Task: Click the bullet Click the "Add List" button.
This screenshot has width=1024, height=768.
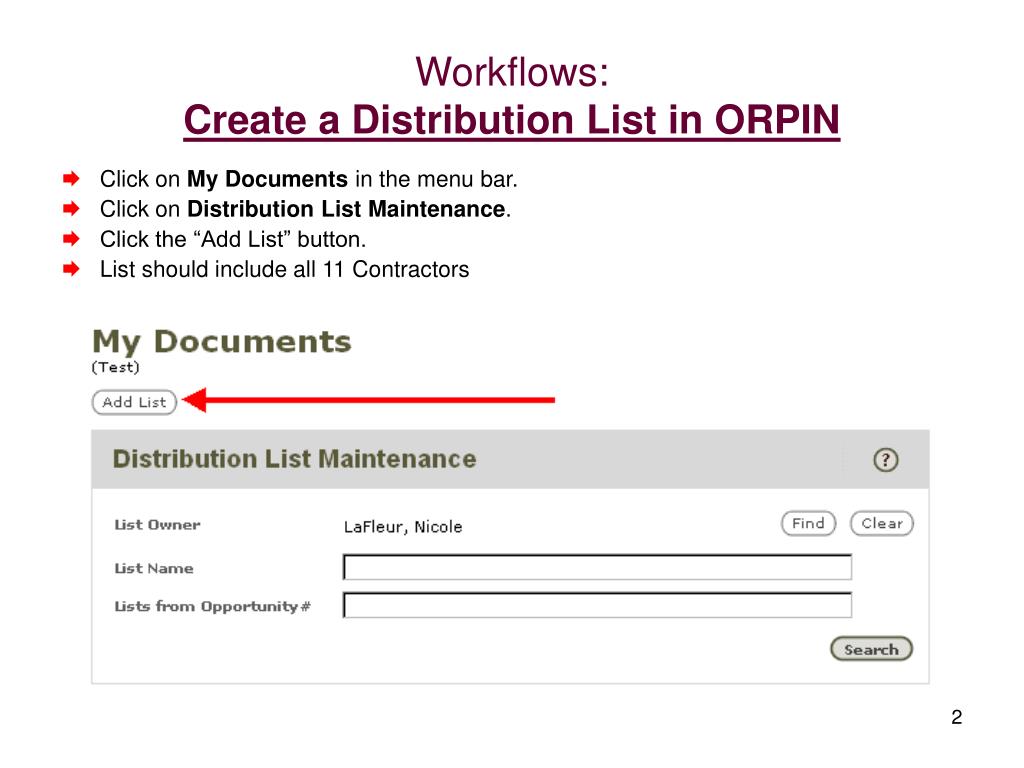Action: pos(232,239)
